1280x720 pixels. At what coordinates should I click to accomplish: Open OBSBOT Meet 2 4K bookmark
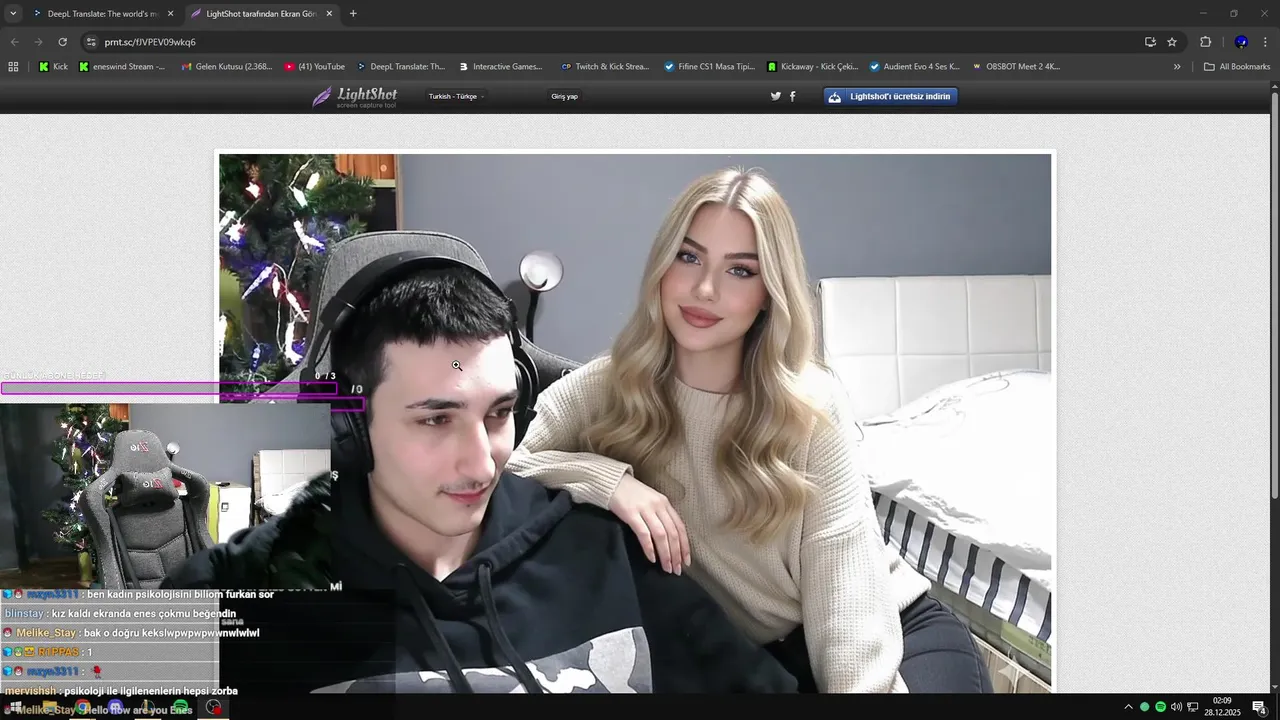1015,67
